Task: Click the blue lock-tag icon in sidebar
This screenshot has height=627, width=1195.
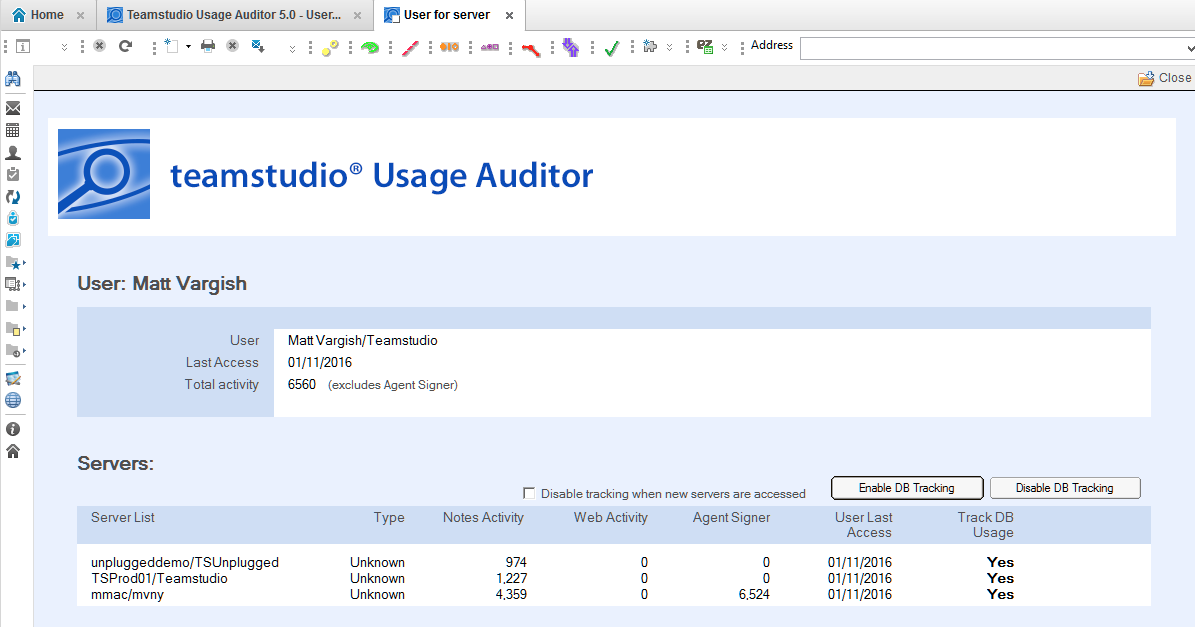Action: [13, 219]
